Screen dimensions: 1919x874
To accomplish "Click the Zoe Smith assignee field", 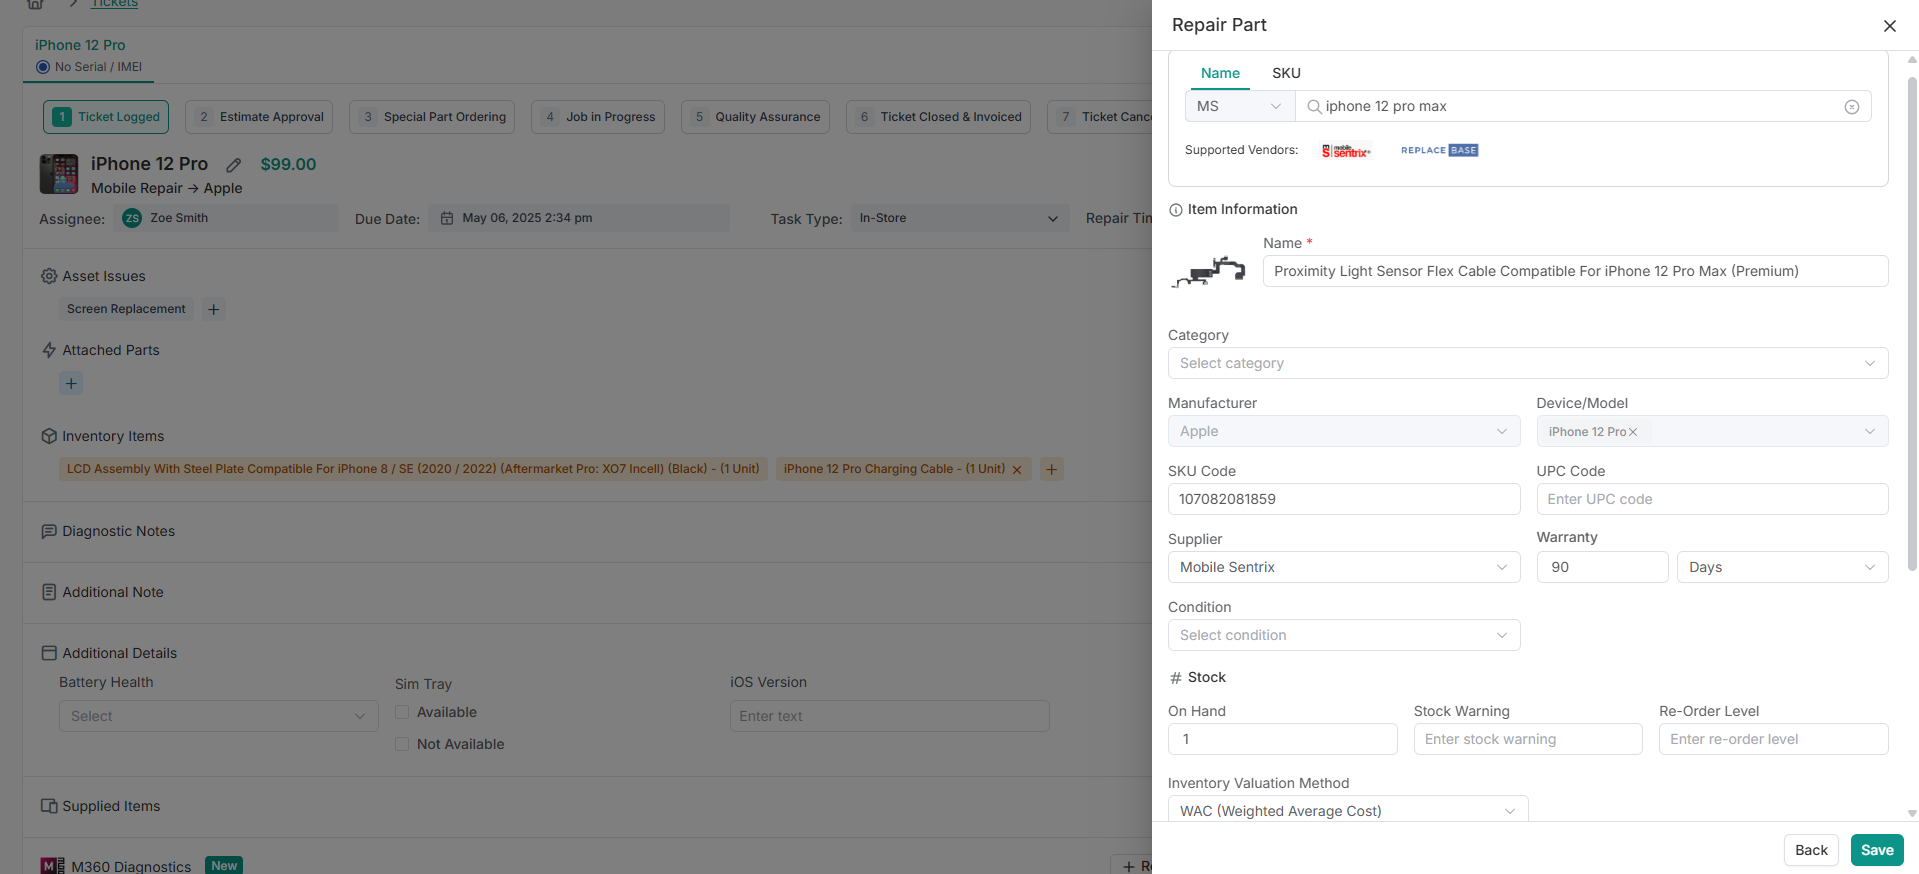I will click(226, 218).
